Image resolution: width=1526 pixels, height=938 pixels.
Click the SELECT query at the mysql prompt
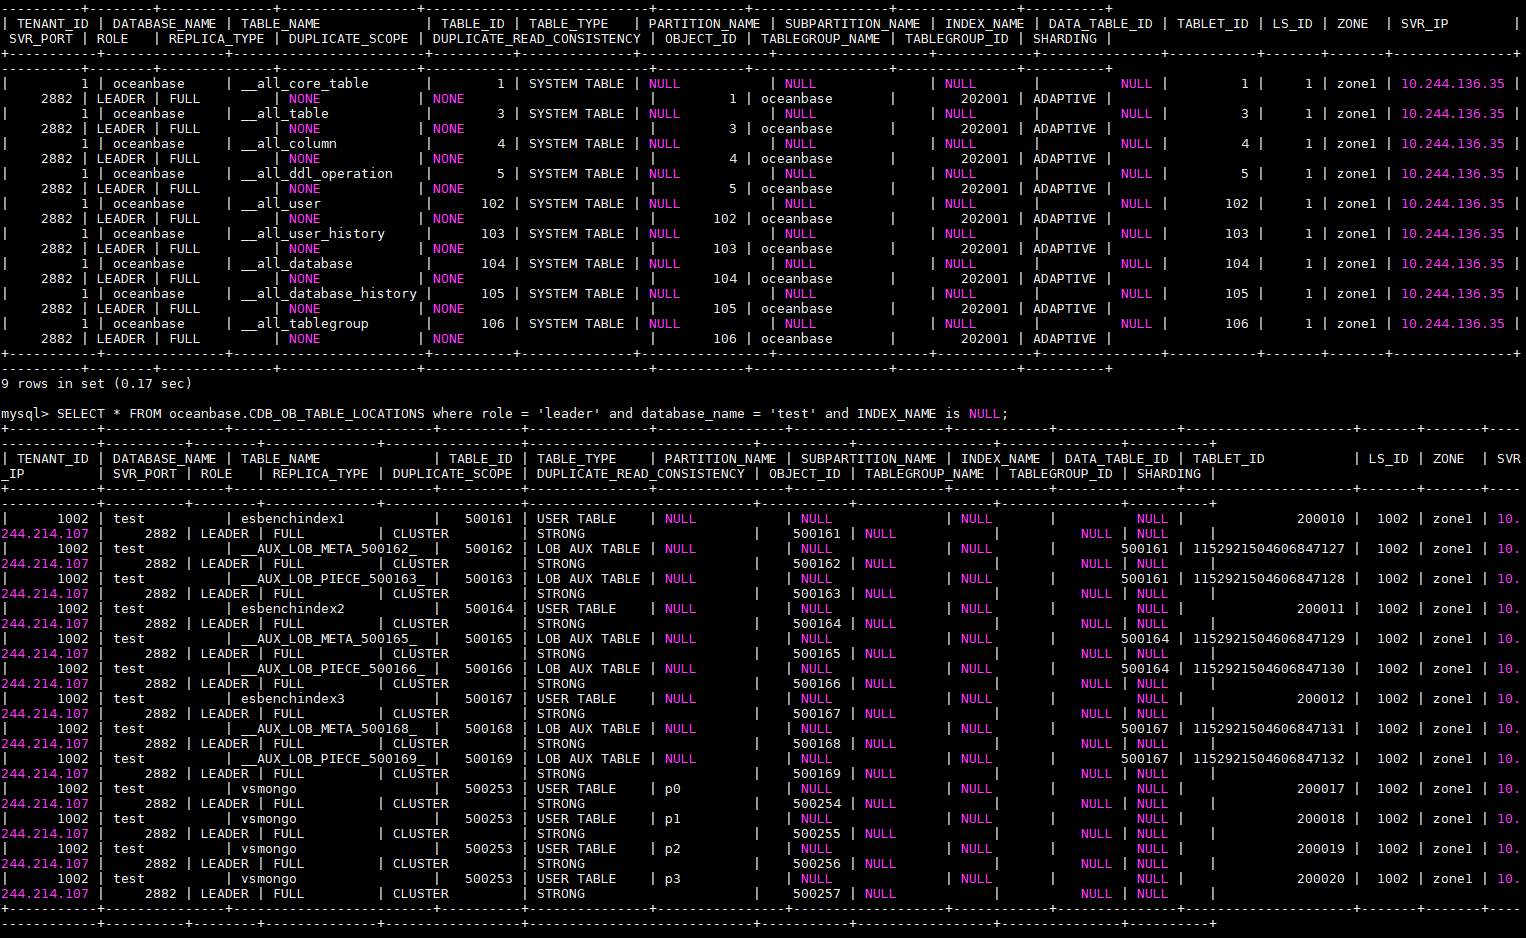(533, 414)
